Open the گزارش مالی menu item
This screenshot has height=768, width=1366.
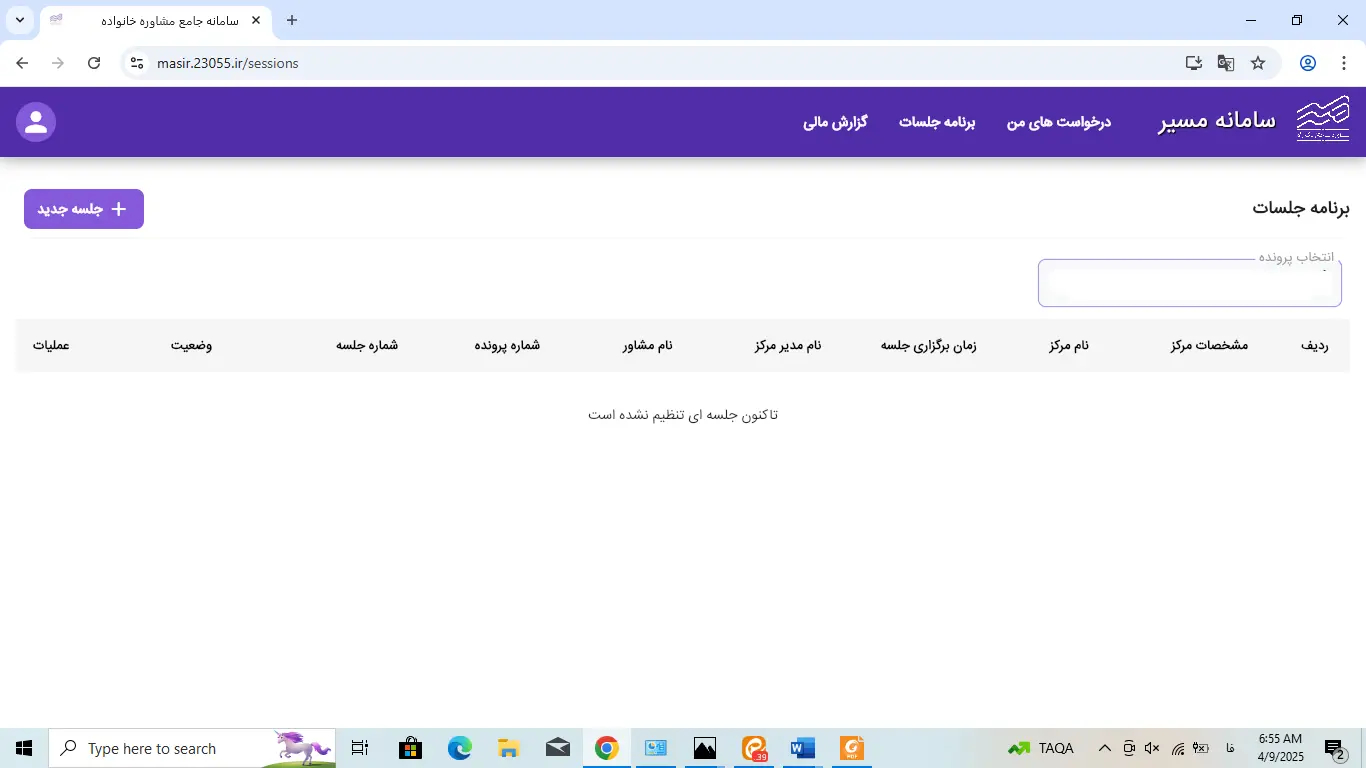(835, 122)
